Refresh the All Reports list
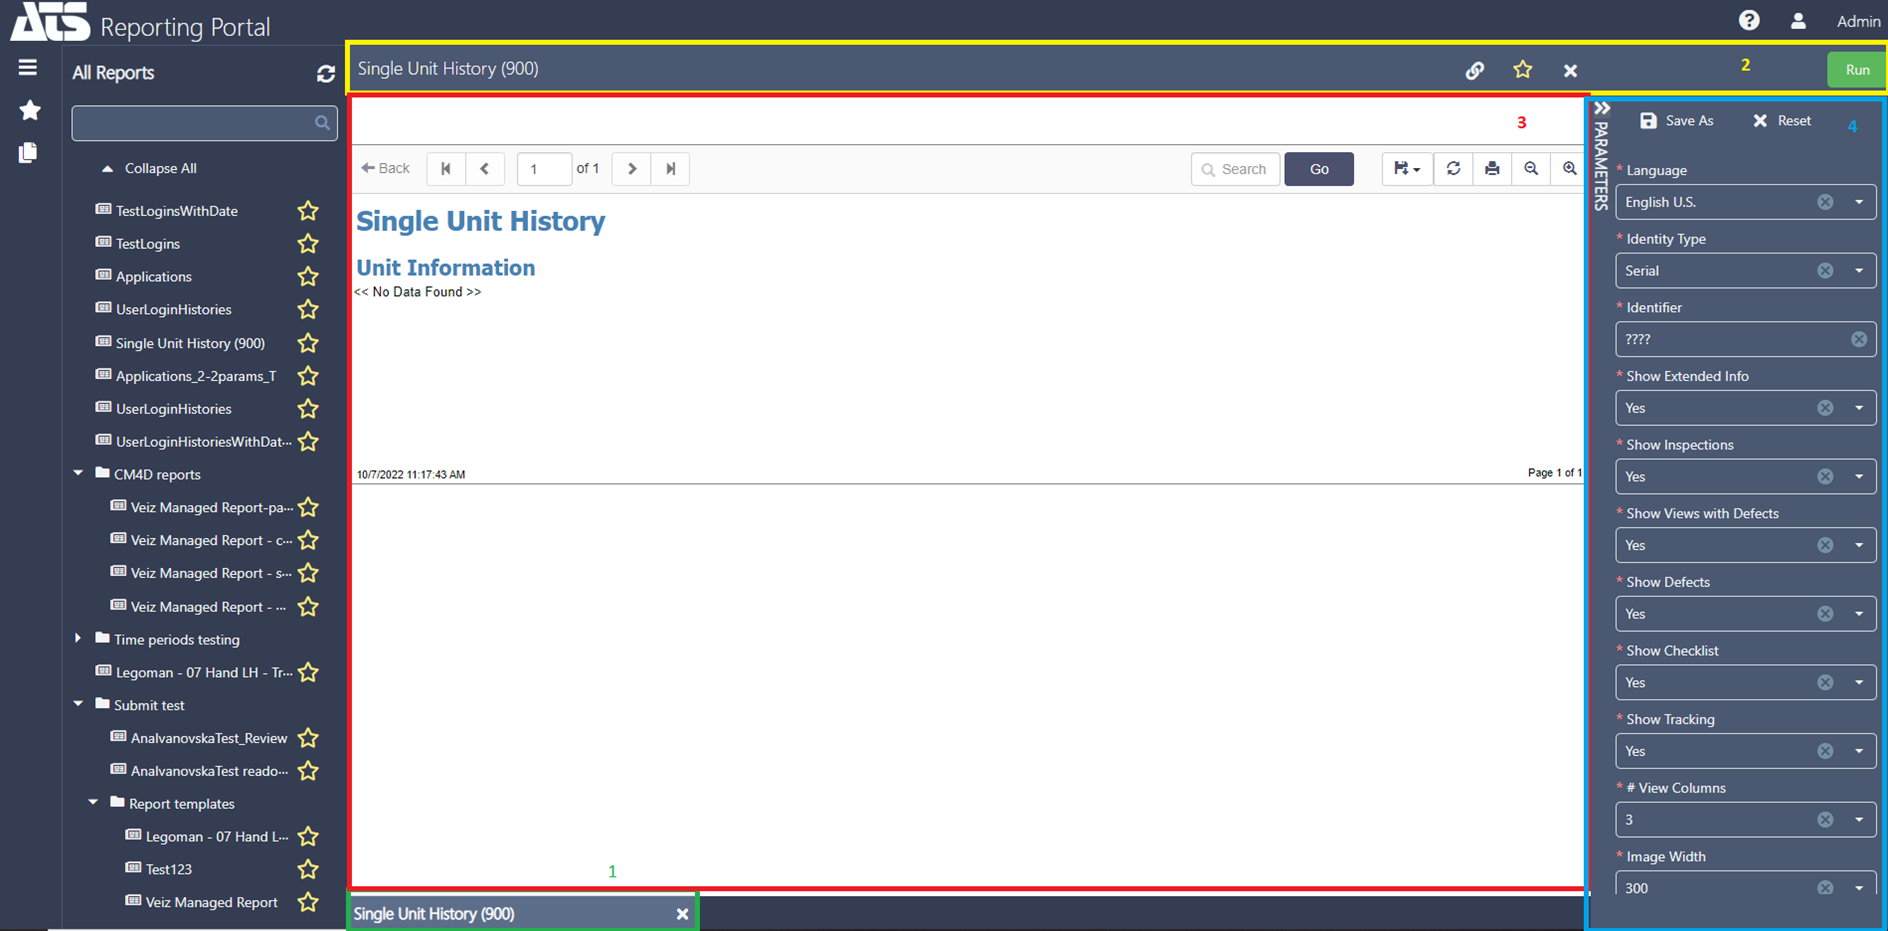The height and width of the screenshot is (931, 1888). [326, 73]
